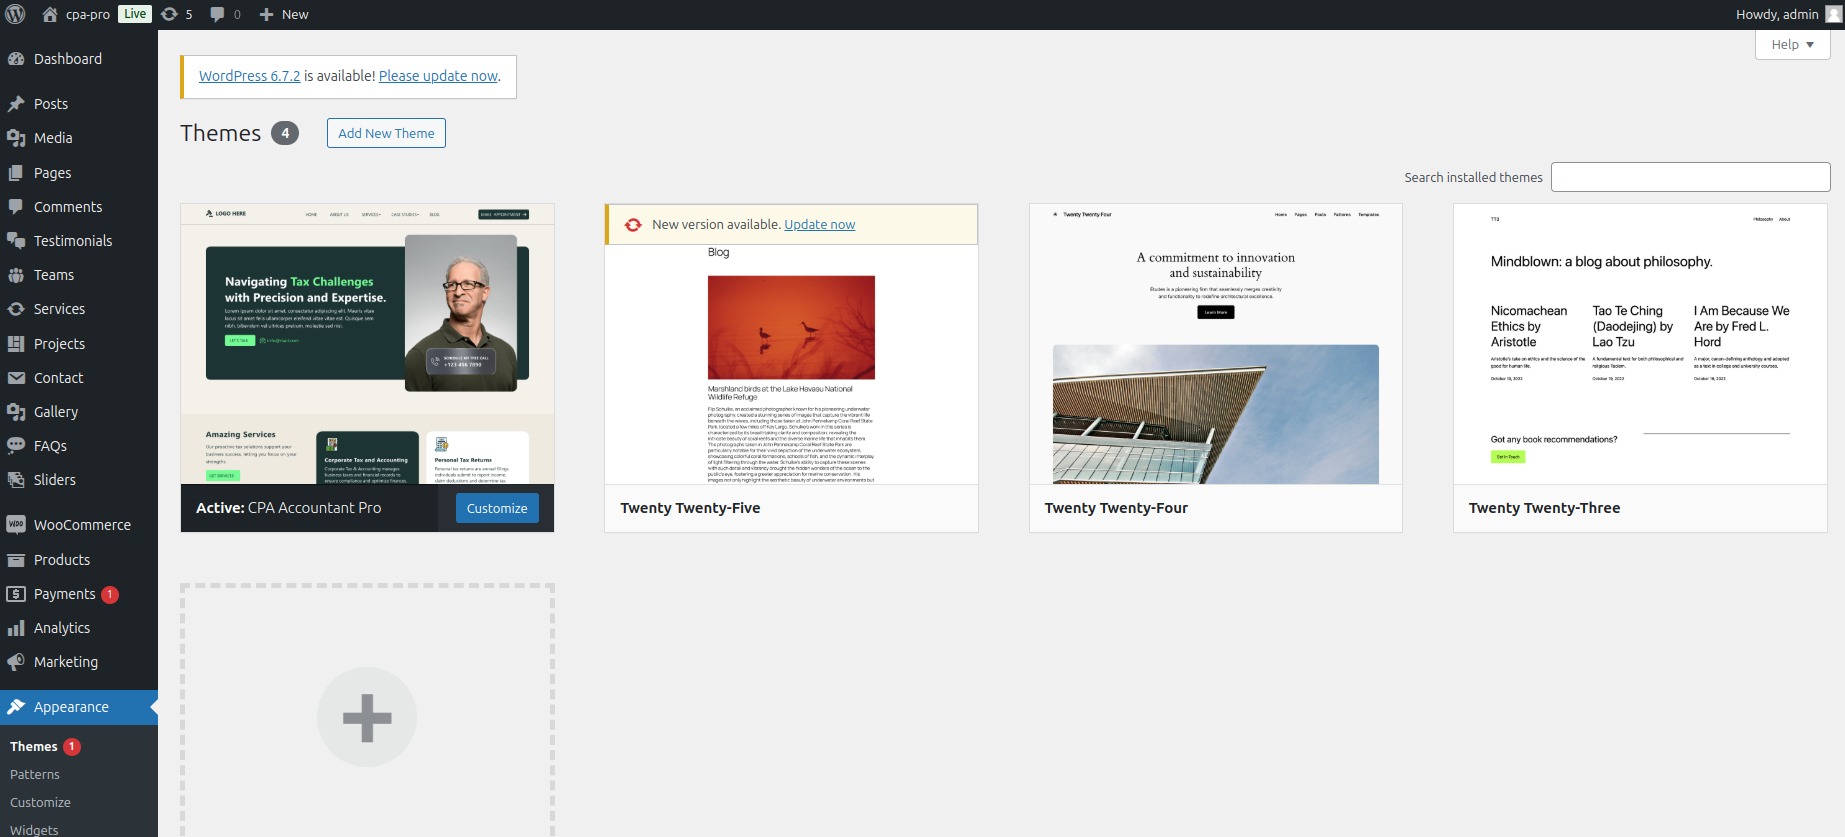The image size is (1845, 837).
Task: Open the Themes submenu item
Action: pyautogui.click(x=33, y=747)
